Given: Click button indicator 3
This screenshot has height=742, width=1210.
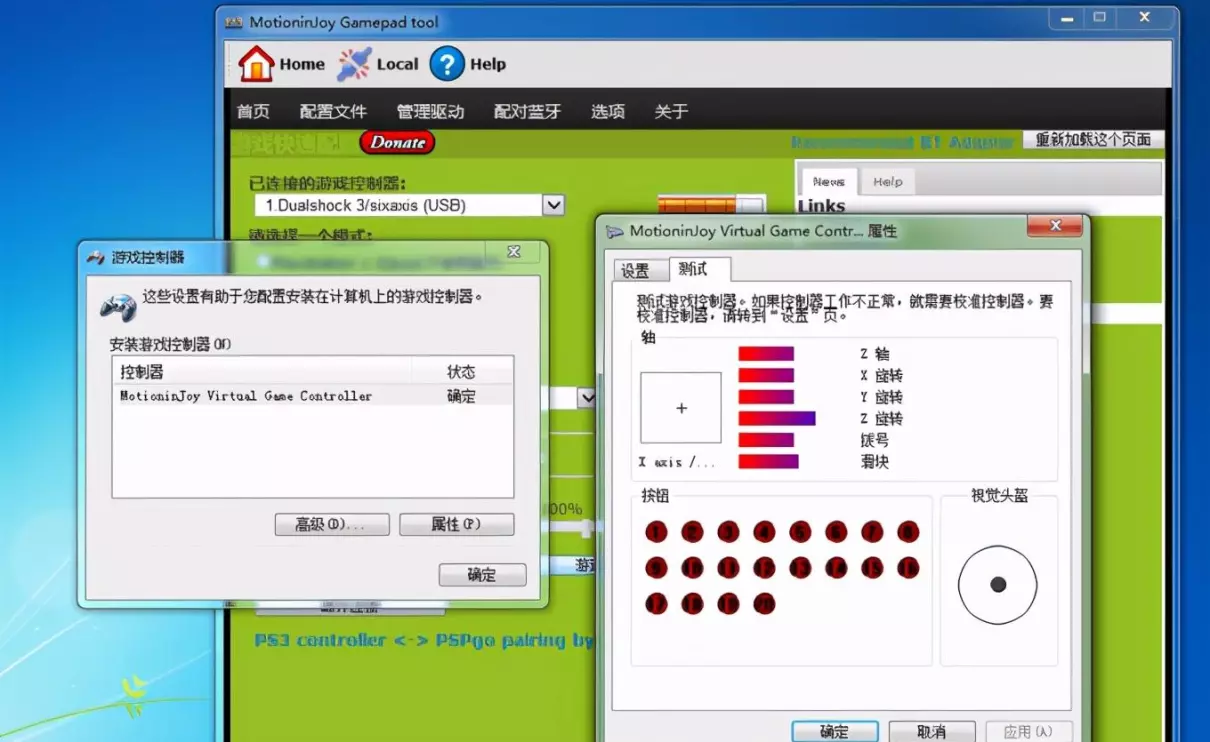Looking at the screenshot, I should (728, 532).
